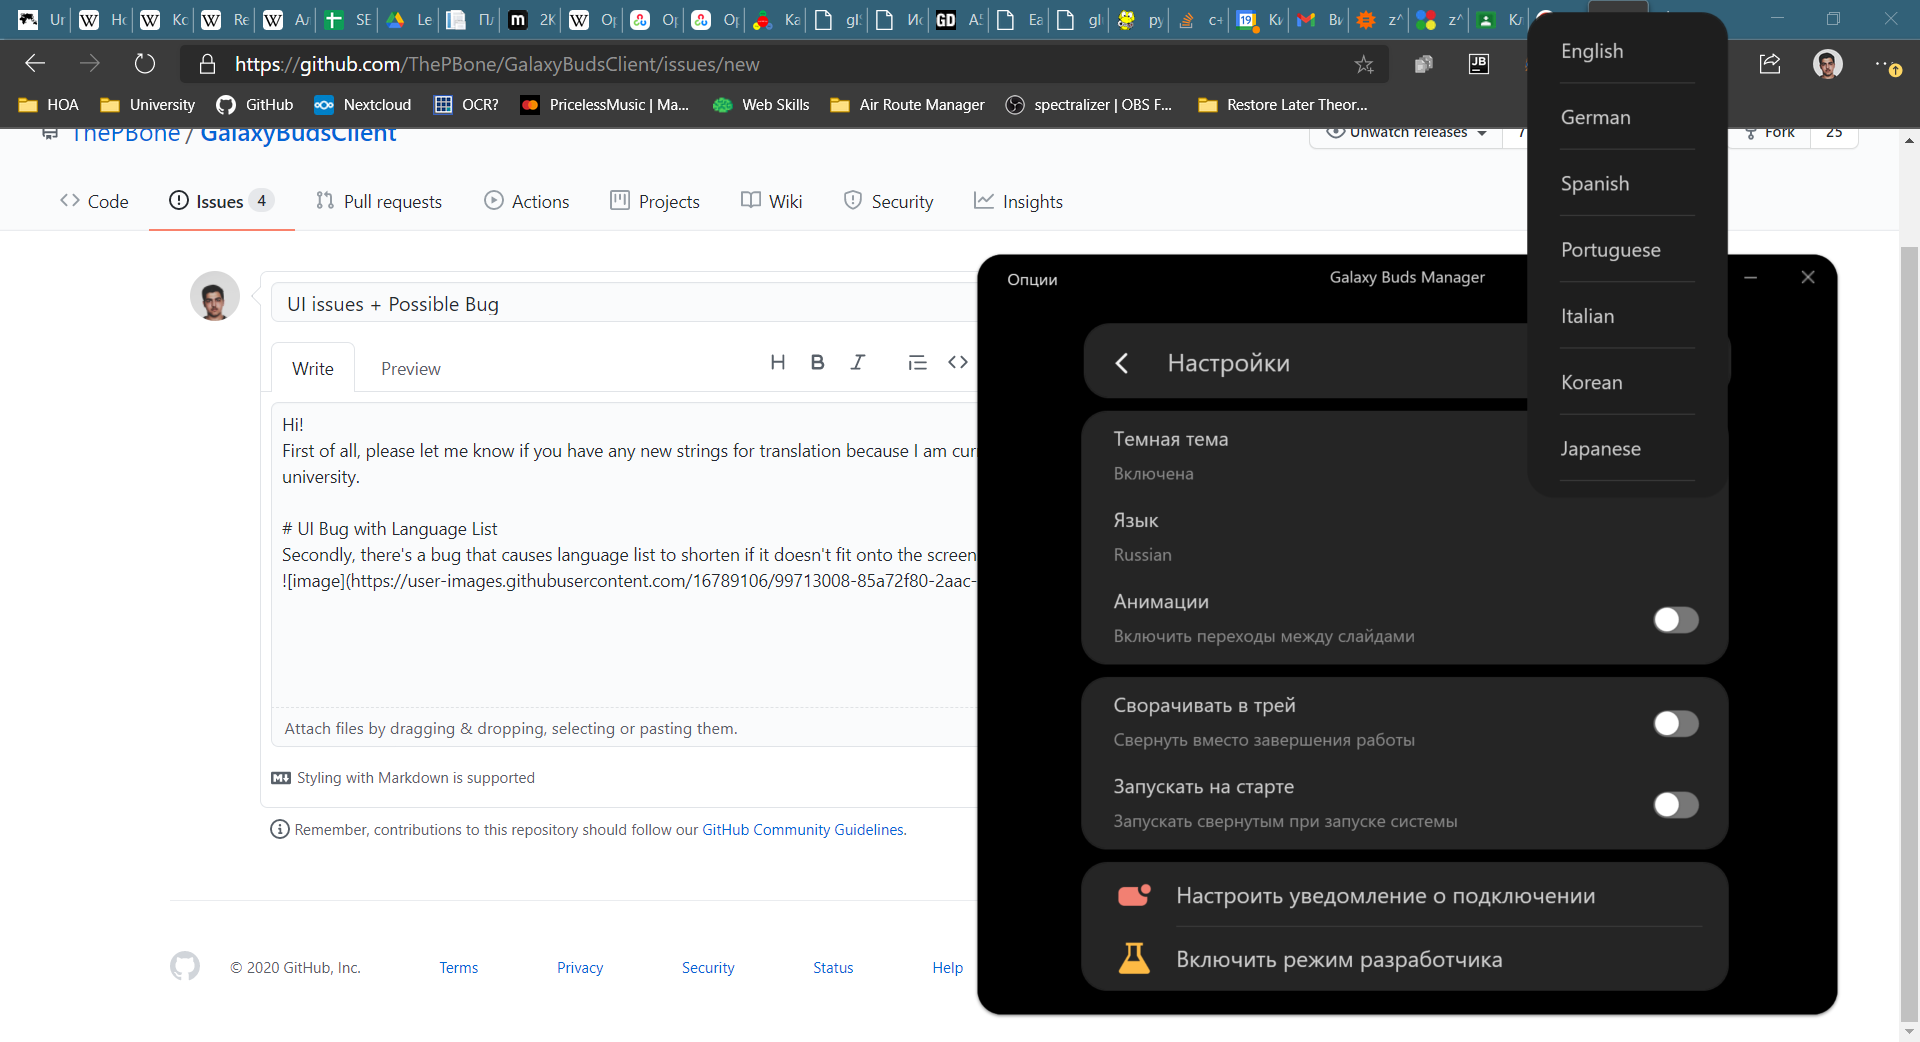Toggle the Анимации switch
The height and width of the screenshot is (1042, 1920).
1676,620
